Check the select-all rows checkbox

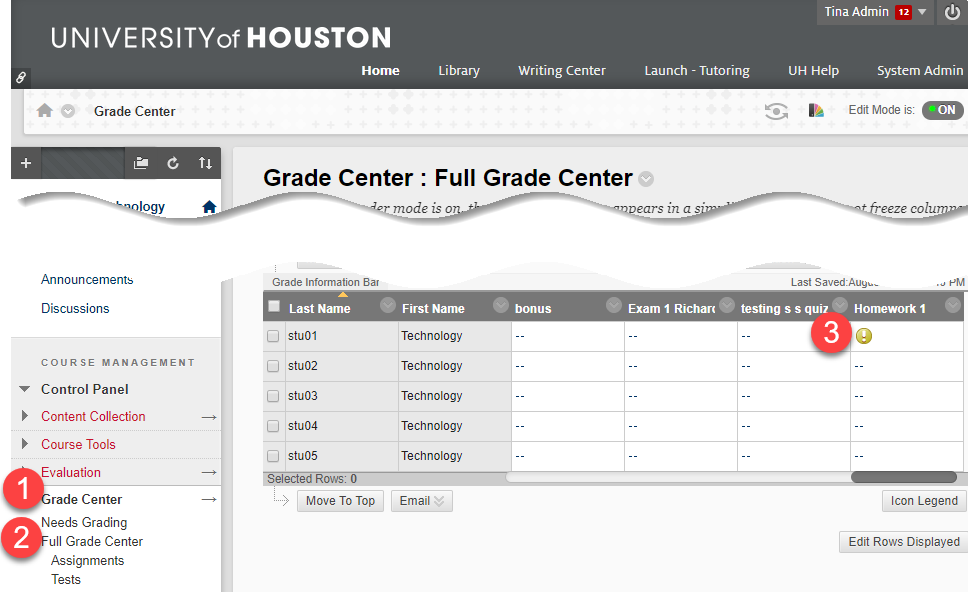coord(274,306)
